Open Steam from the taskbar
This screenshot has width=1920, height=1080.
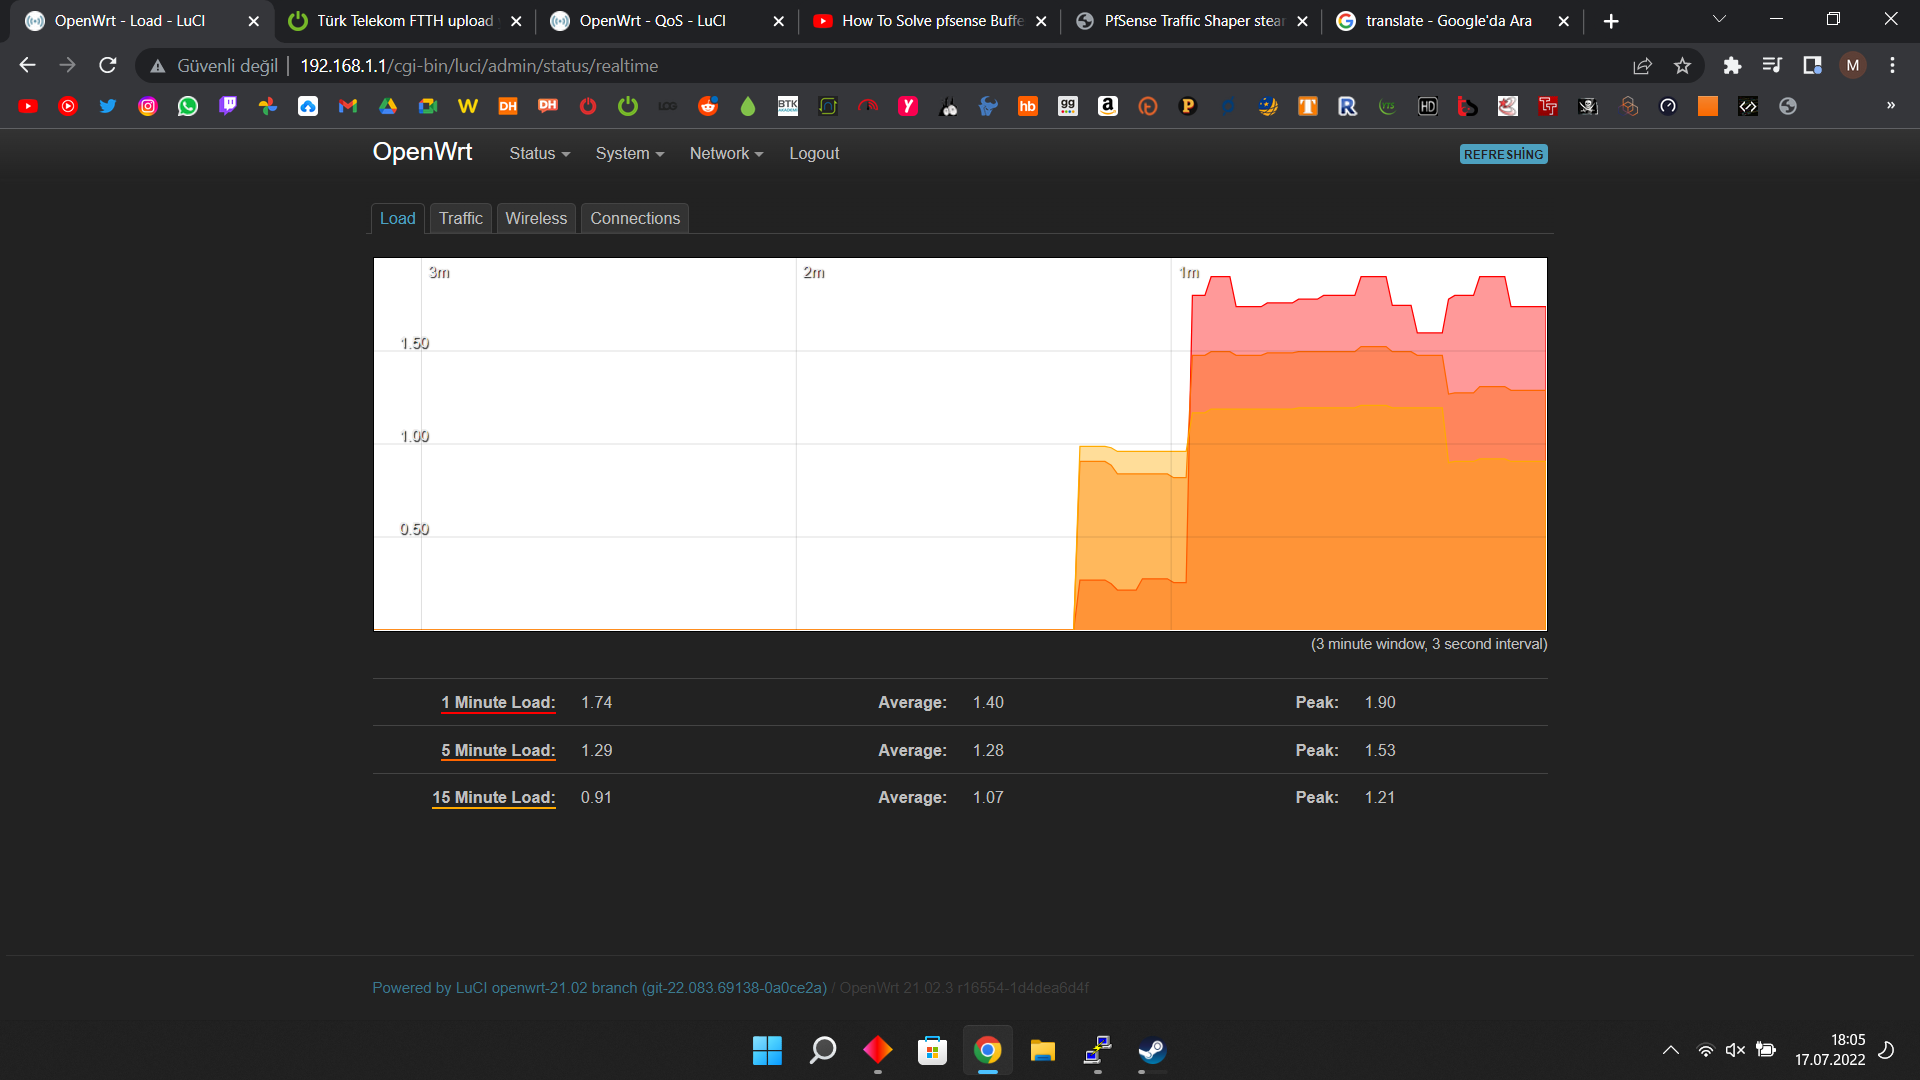point(1152,1051)
